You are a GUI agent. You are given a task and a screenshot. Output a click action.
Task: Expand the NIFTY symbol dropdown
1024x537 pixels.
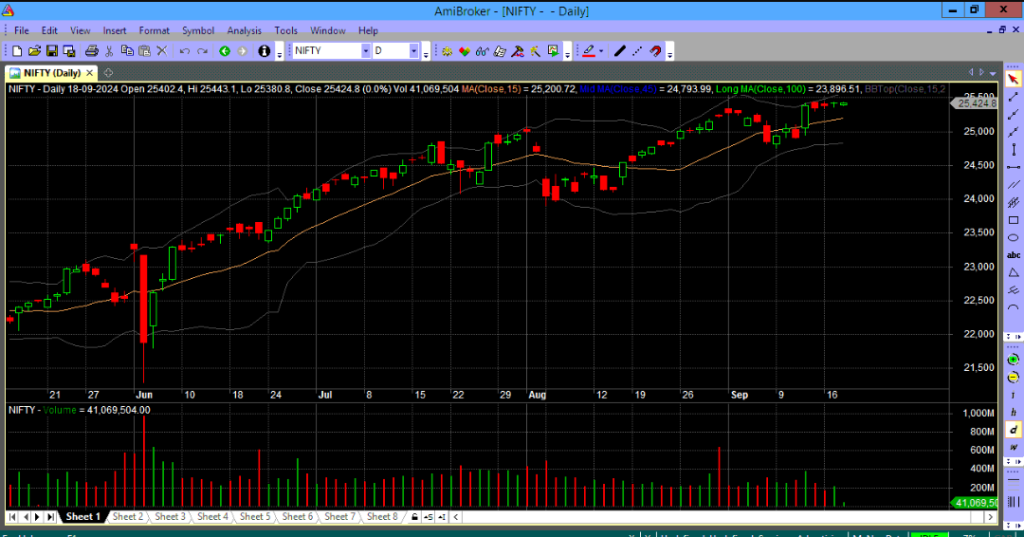(365, 51)
